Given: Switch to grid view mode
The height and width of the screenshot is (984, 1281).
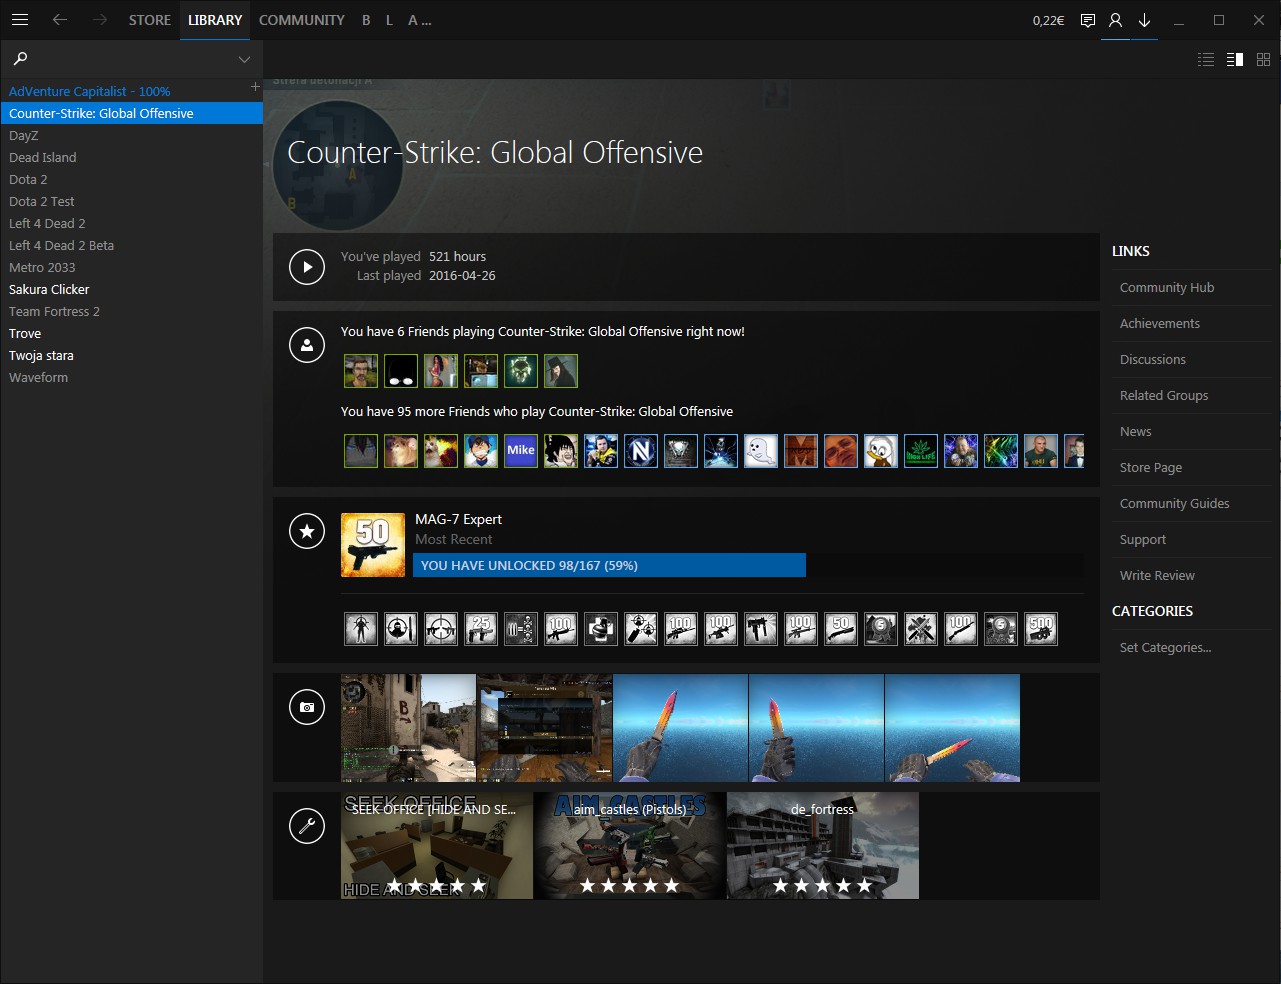Looking at the screenshot, I should (x=1263, y=60).
